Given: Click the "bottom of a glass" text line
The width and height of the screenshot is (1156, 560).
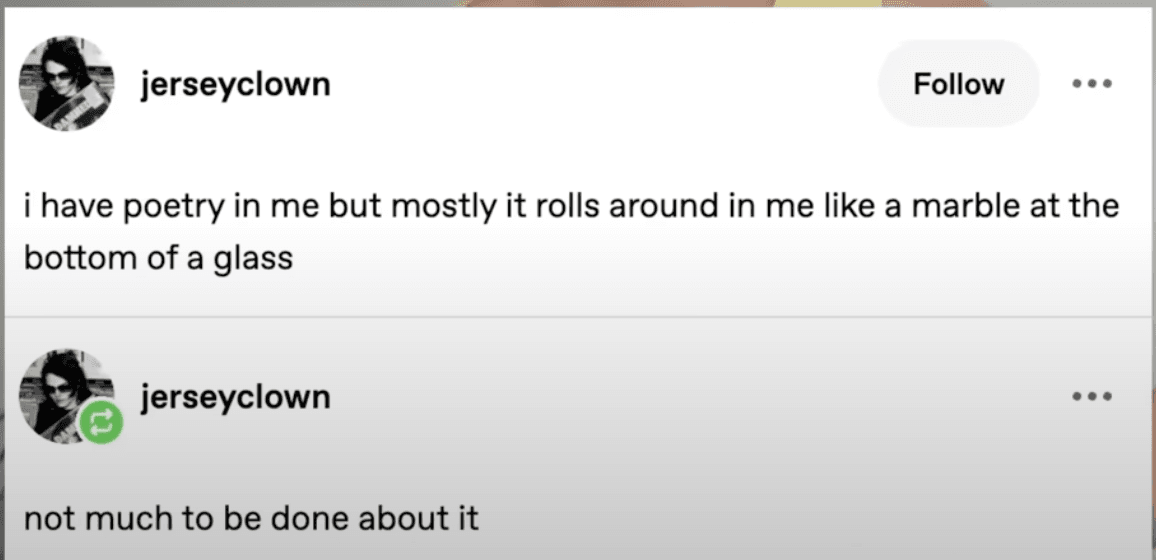Looking at the screenshot, I should 158,257.
